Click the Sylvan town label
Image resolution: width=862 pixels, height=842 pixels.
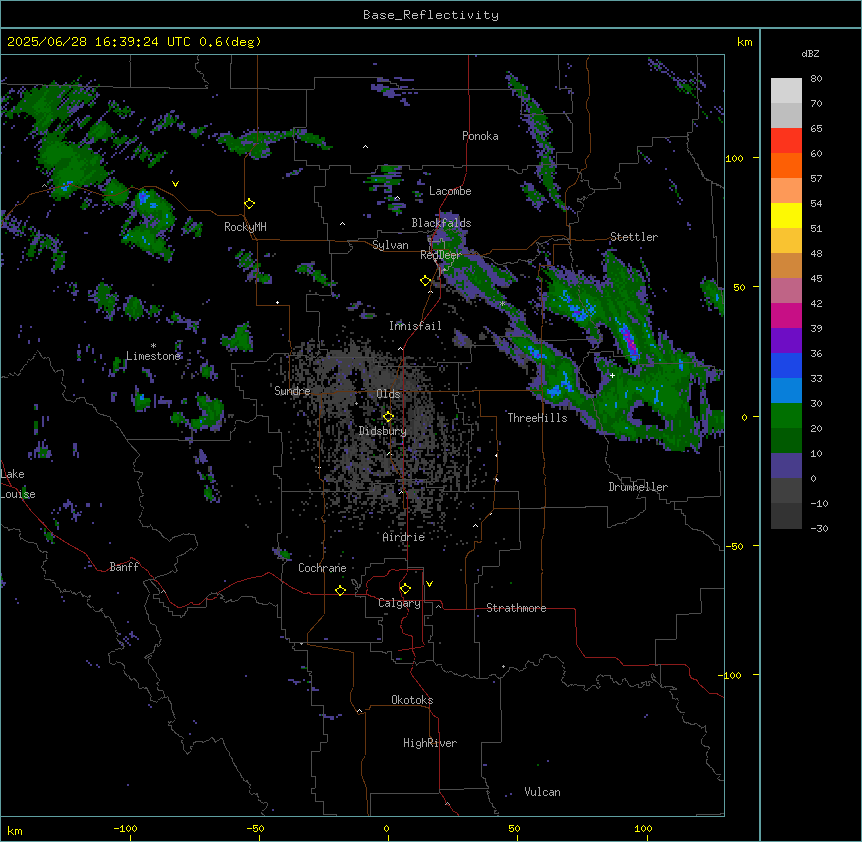[390, 245]
